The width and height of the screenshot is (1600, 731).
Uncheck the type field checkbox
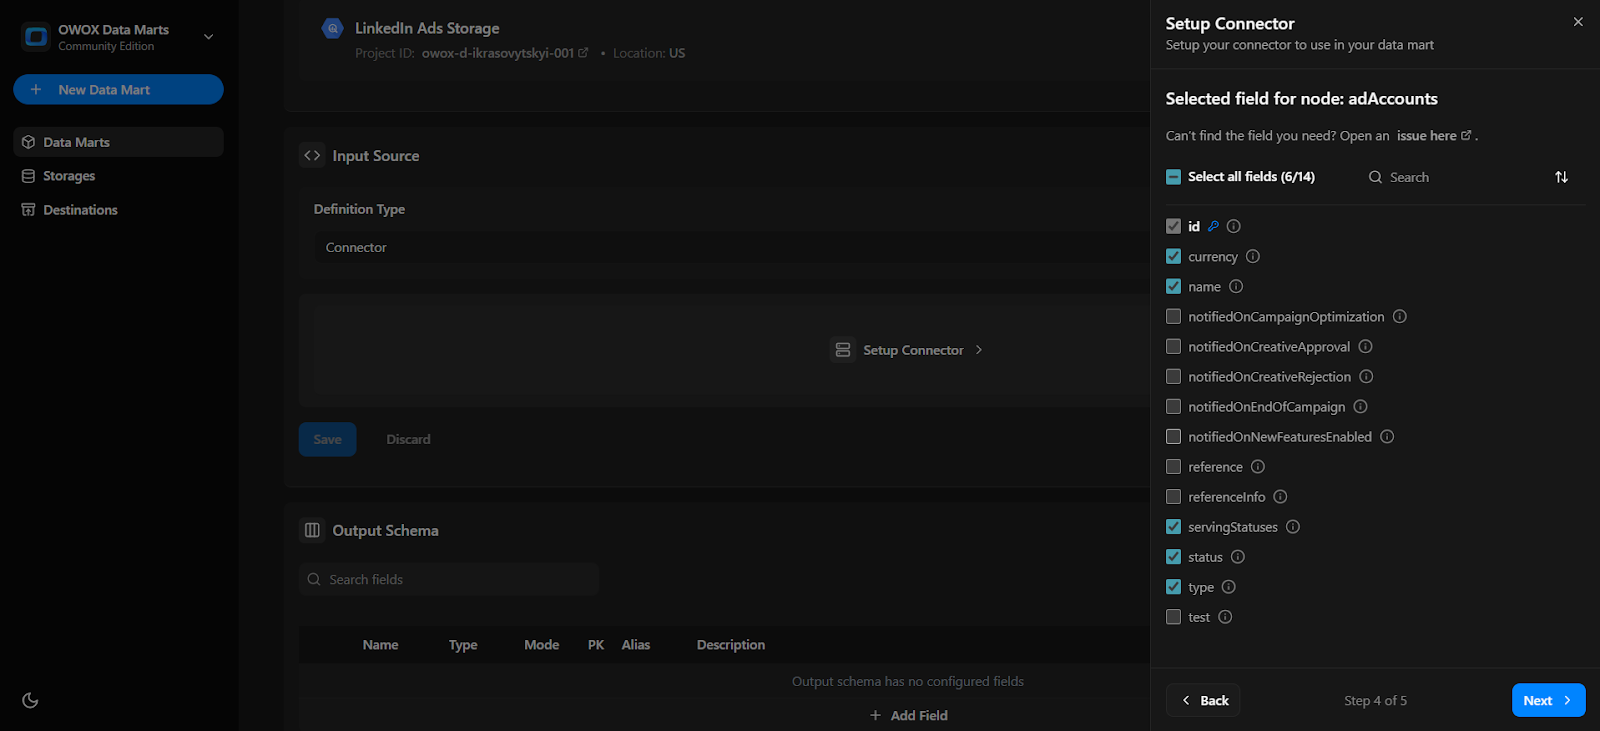[1173, 587]
